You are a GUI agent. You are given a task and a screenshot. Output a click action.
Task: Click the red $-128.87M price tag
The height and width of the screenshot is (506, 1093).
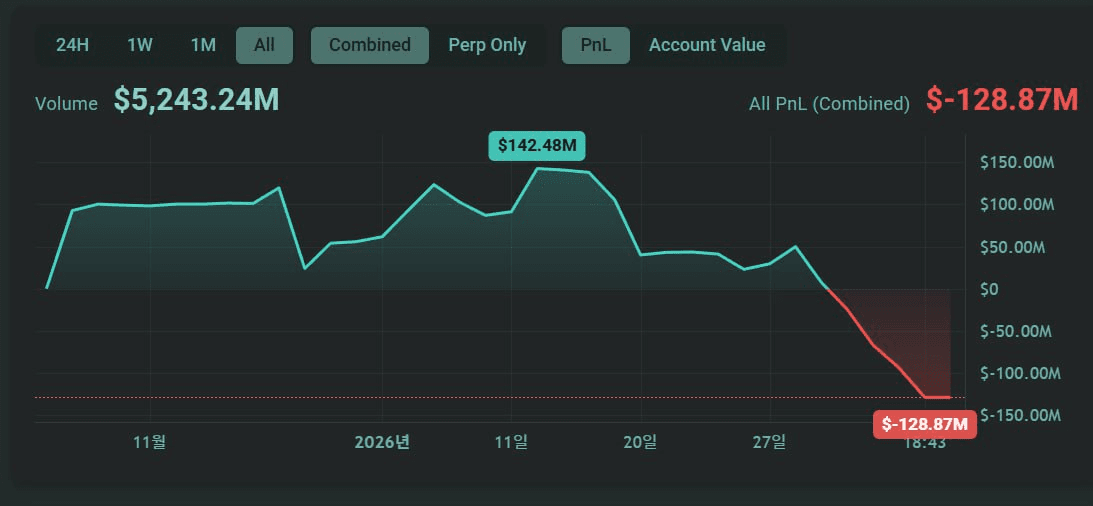click(925, 424)
